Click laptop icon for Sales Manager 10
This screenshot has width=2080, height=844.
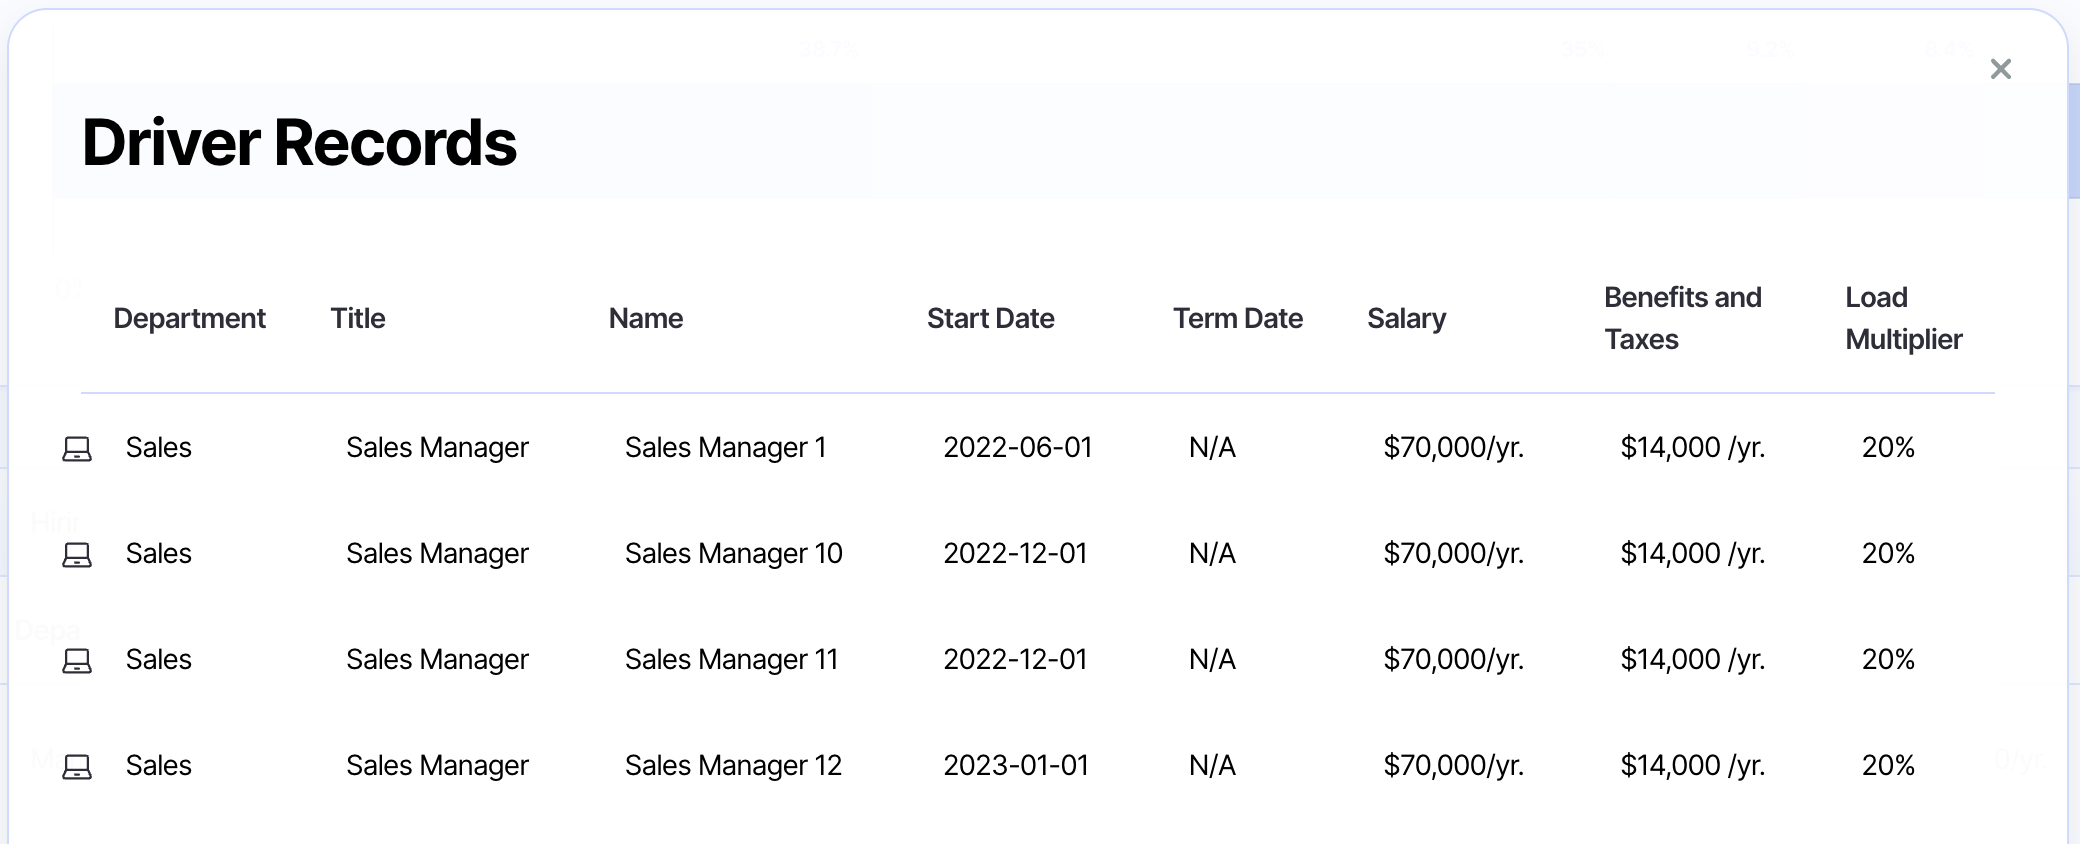(x=77, y=555)
